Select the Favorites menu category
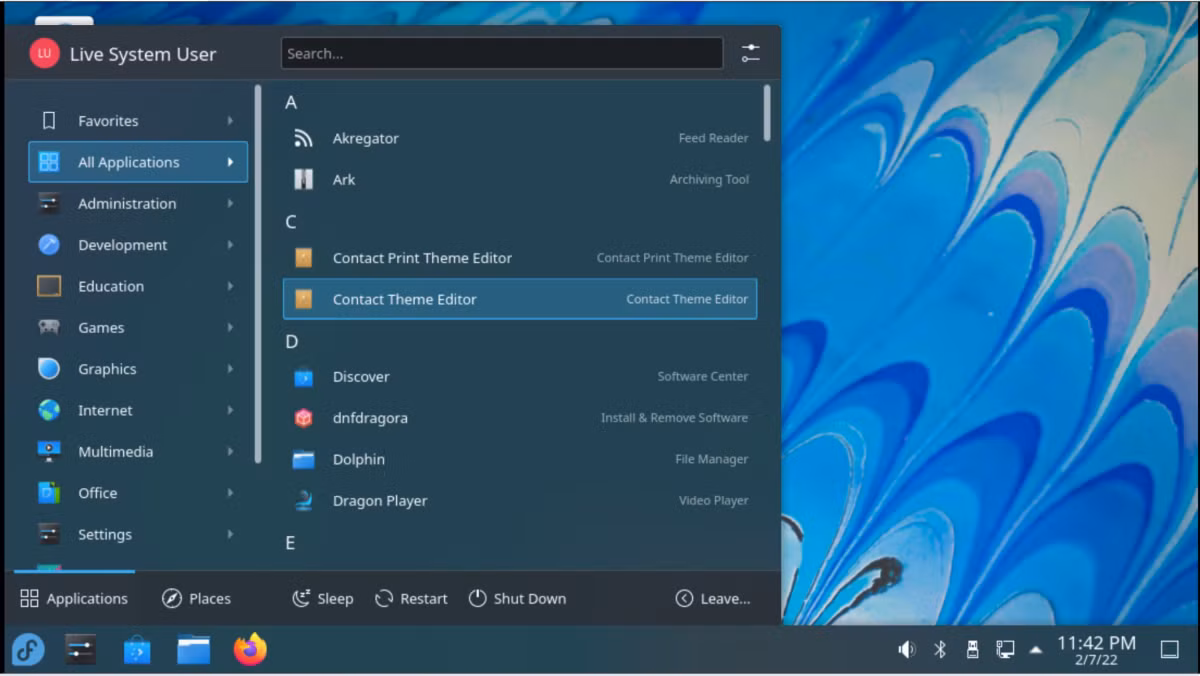 pos(138,121)
